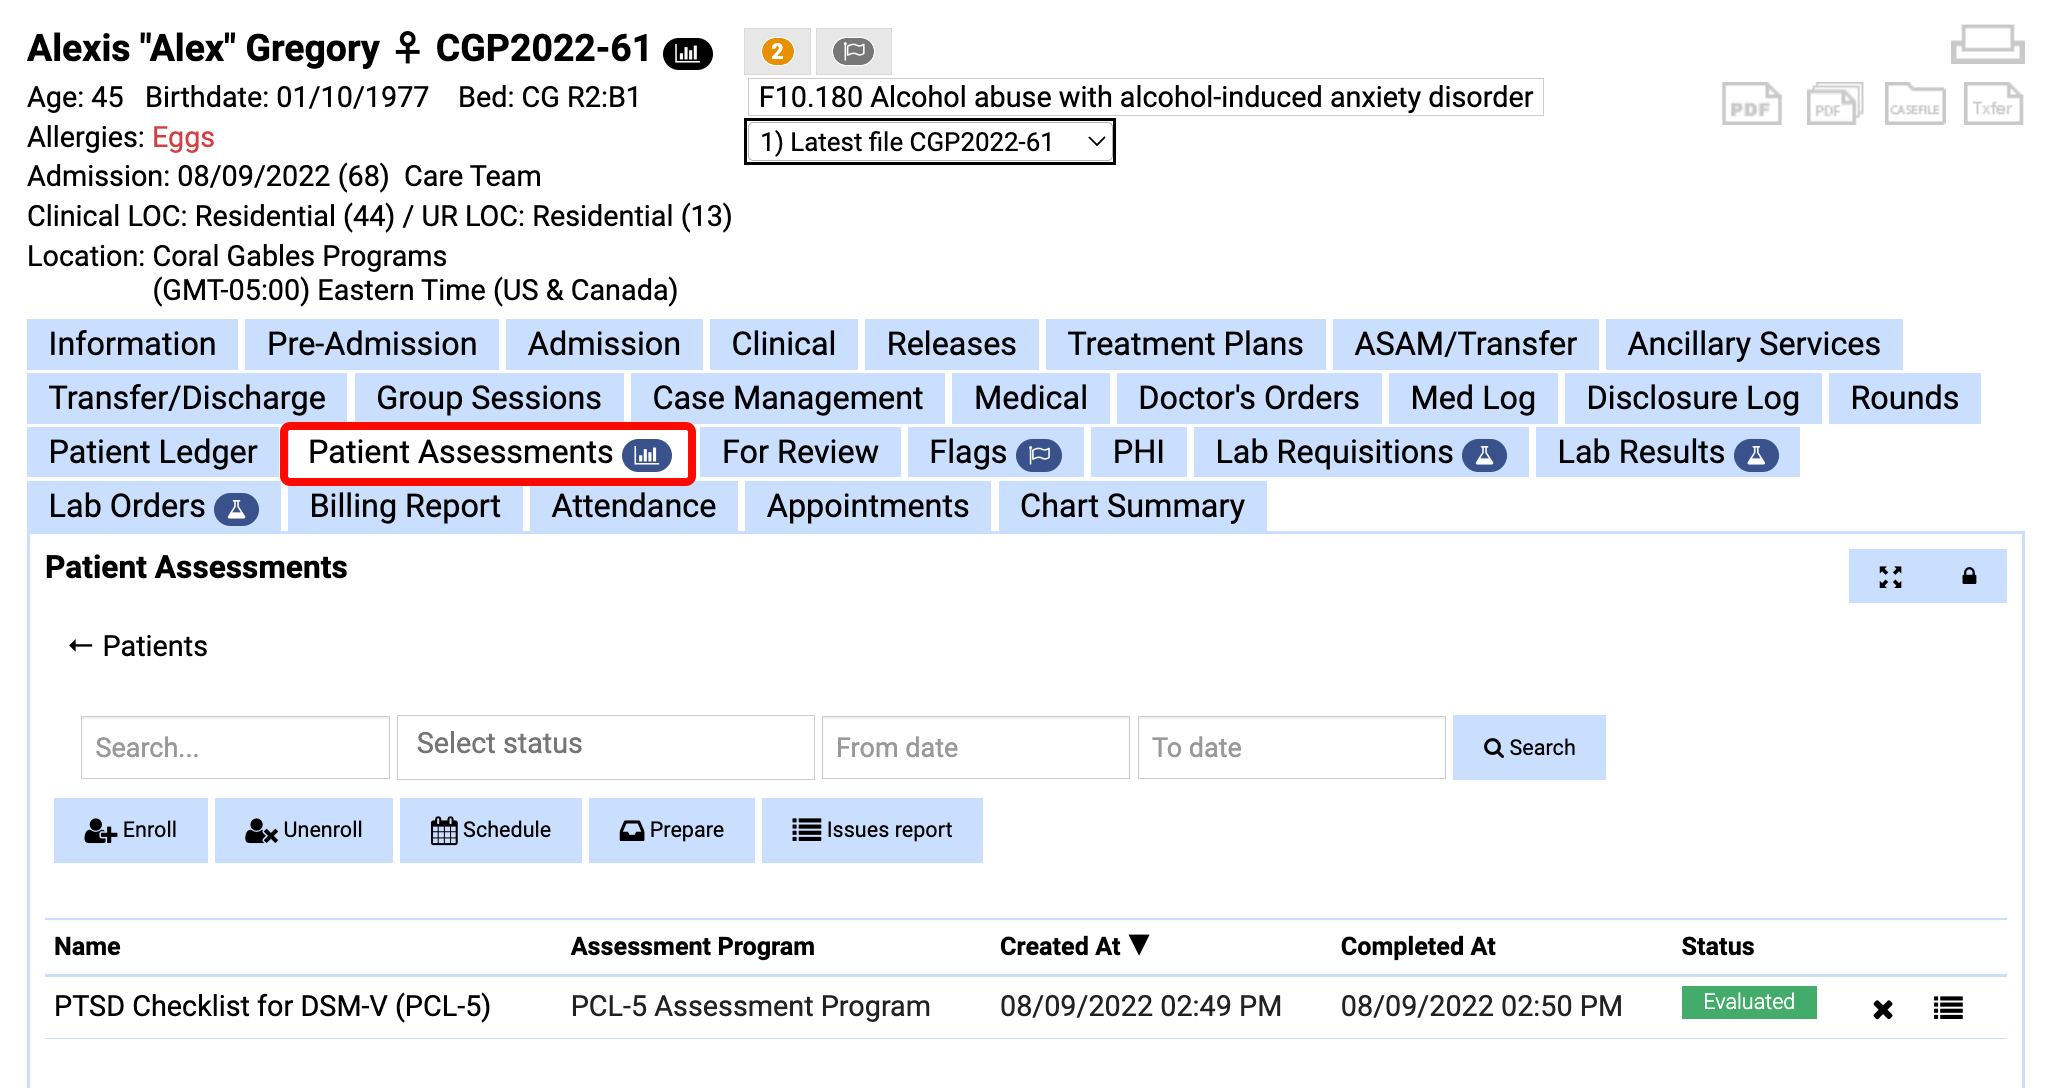This screenshot has height=1088, width=2046.
Task: Click the Enroll button
Action: 131,830
